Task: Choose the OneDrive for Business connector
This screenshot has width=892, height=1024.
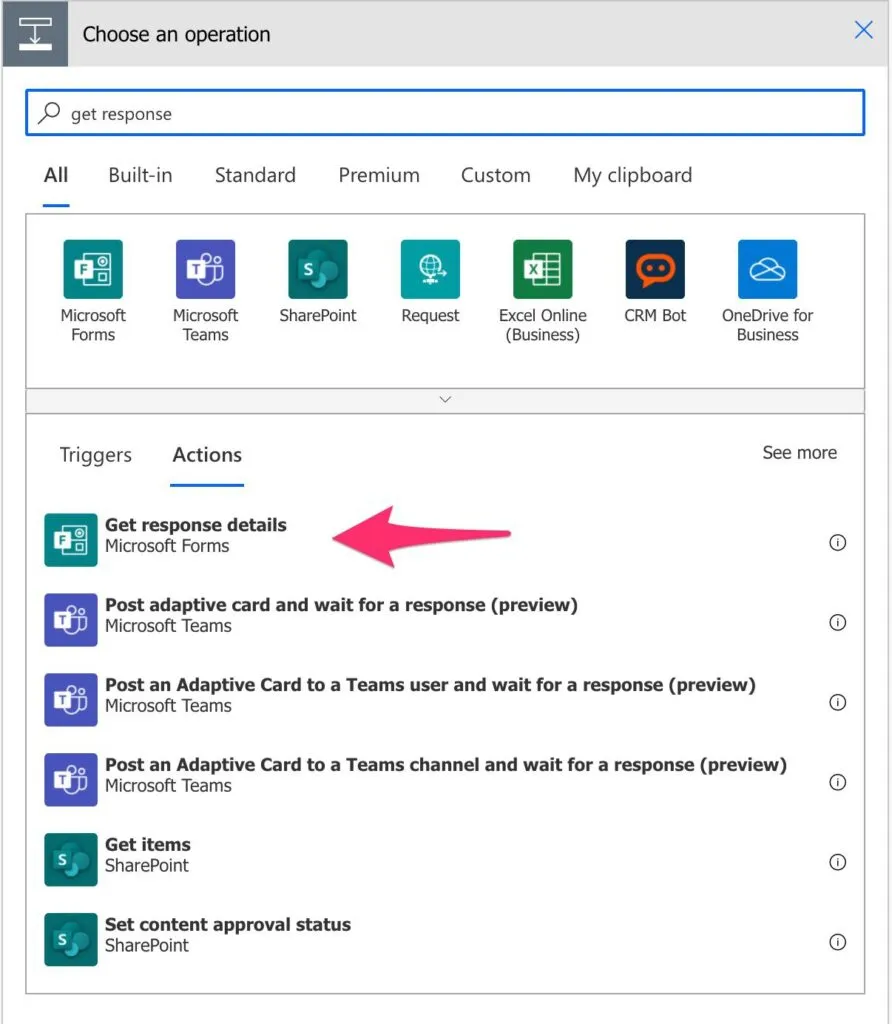Action: (x=767, y=269)
